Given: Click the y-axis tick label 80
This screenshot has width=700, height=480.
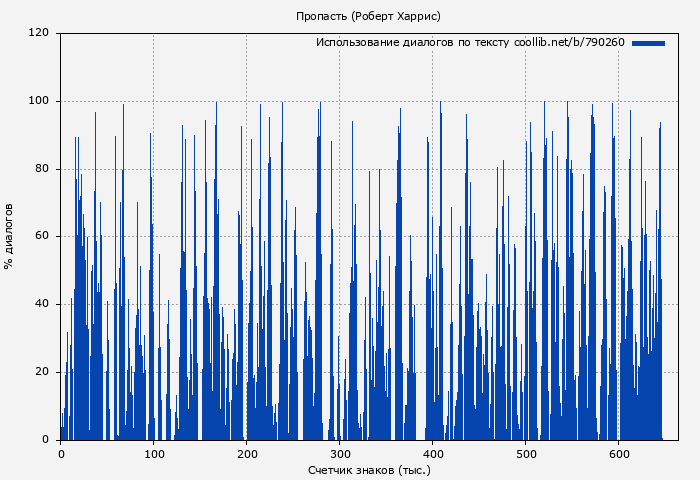Looking at the screenshot, I should click(42, 169).
